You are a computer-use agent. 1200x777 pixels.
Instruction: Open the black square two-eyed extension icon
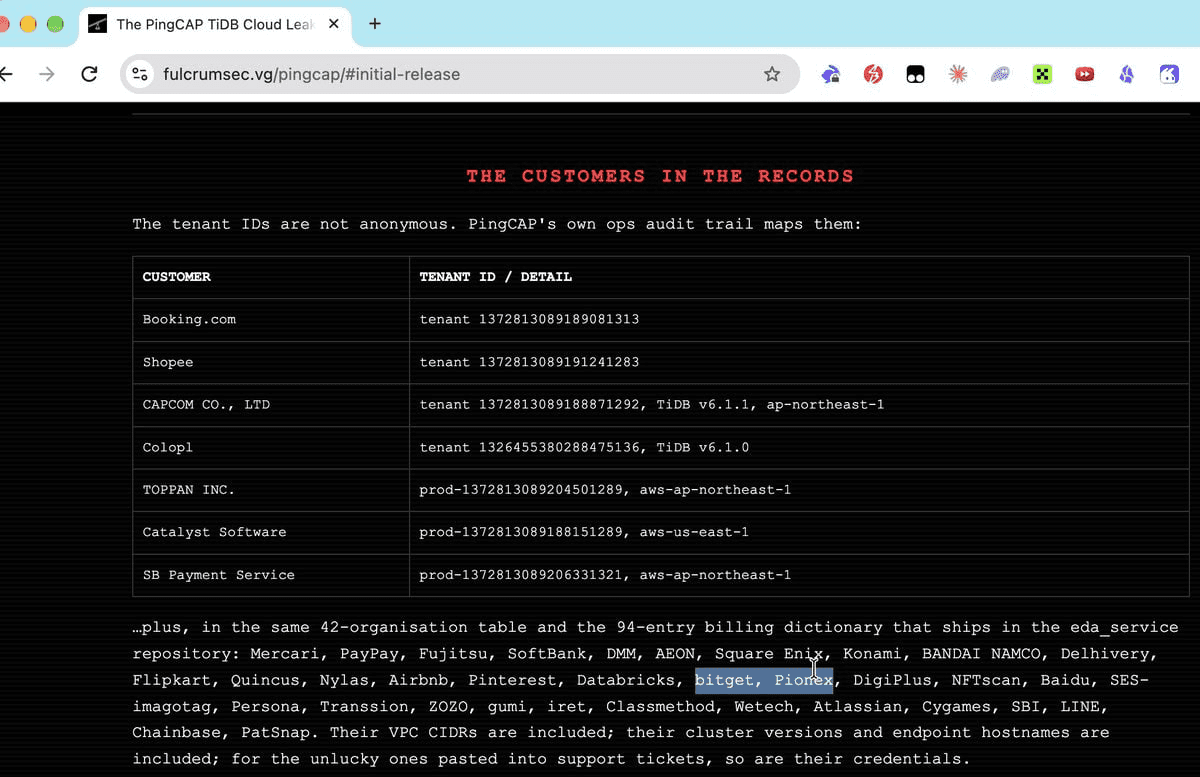915,74
